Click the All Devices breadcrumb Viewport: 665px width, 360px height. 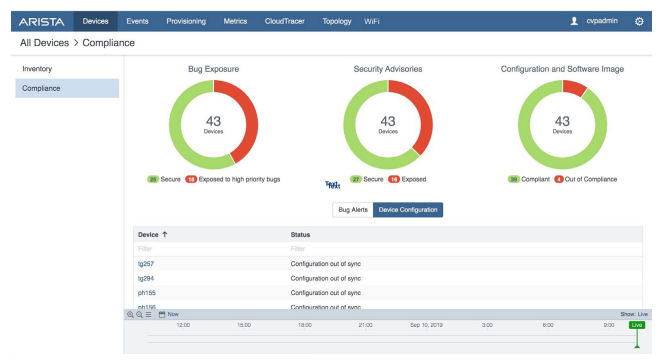pos(44,43)
